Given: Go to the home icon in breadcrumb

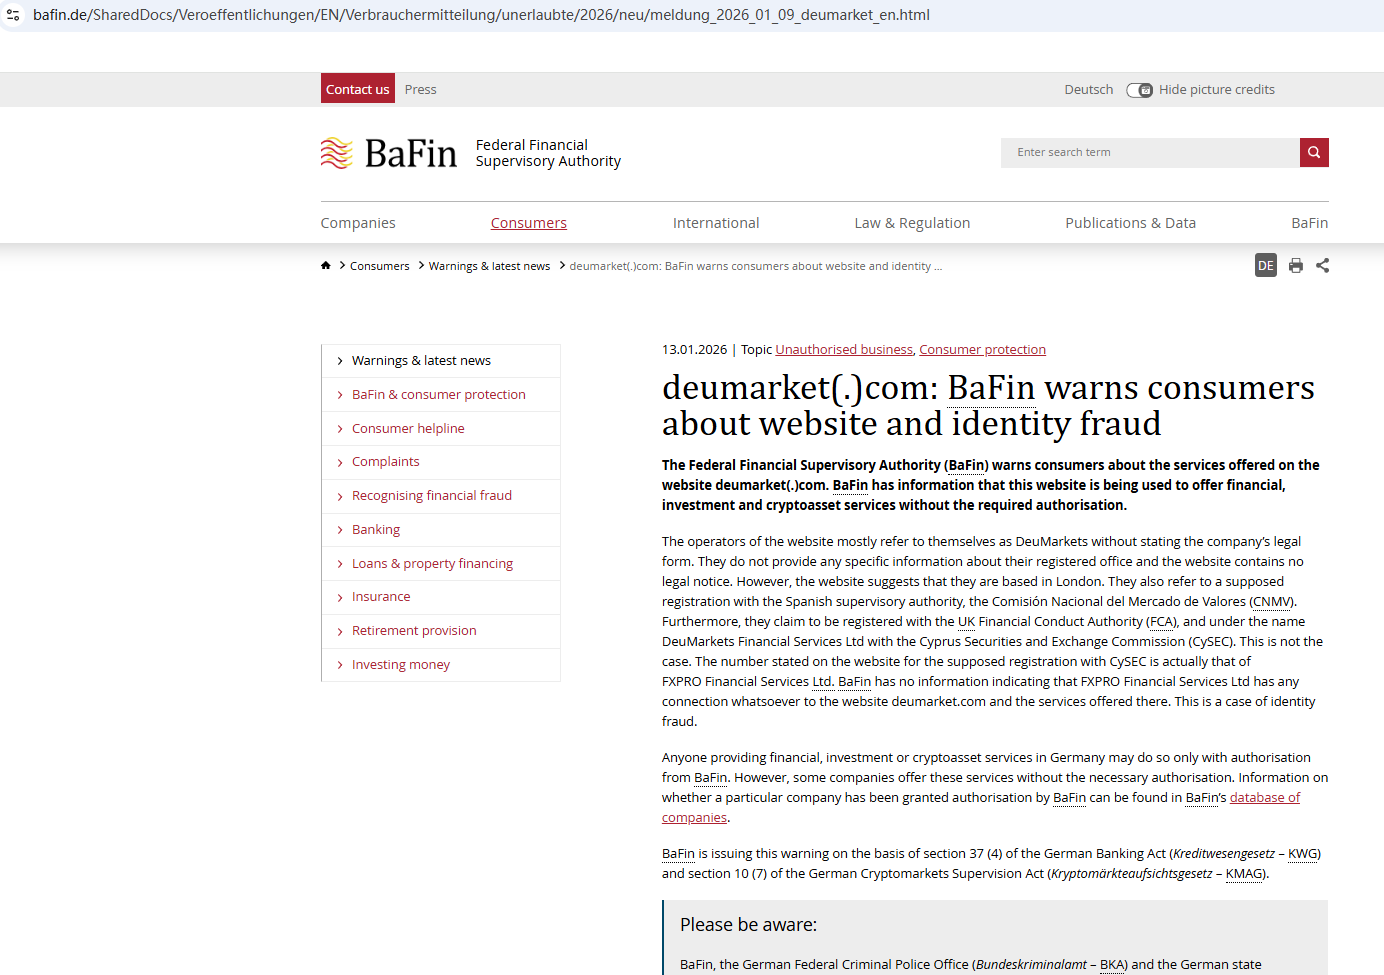Looking at the screenshot, I should click(x=326, y=266).
